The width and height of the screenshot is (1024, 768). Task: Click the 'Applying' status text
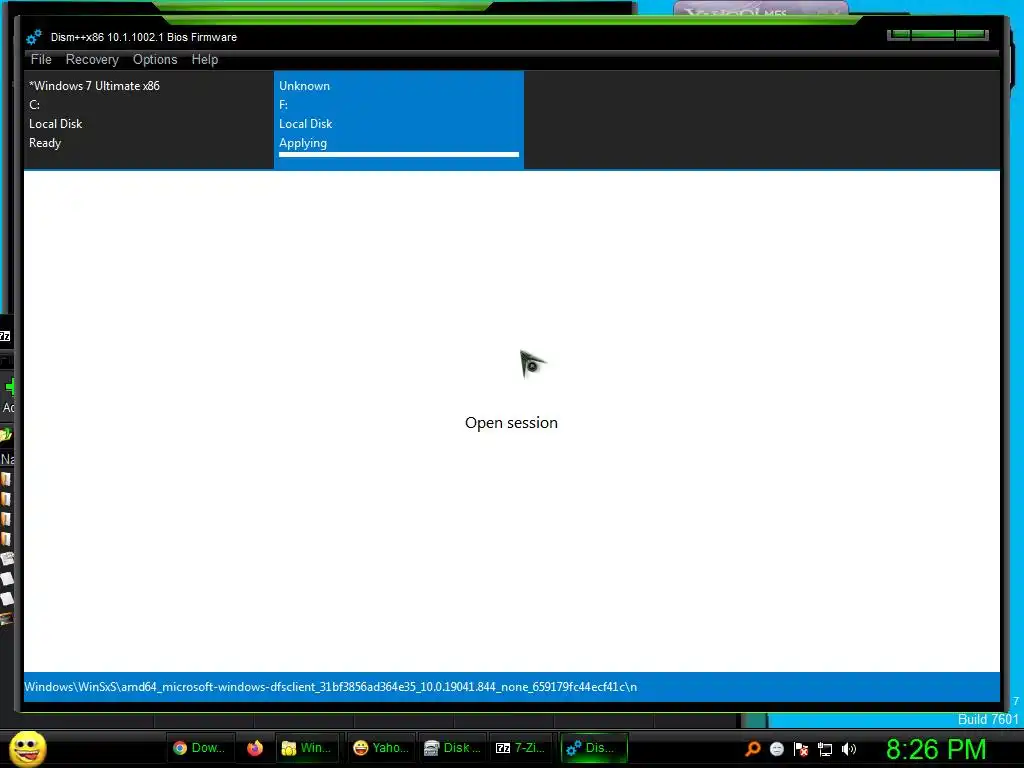click(303, 143)
